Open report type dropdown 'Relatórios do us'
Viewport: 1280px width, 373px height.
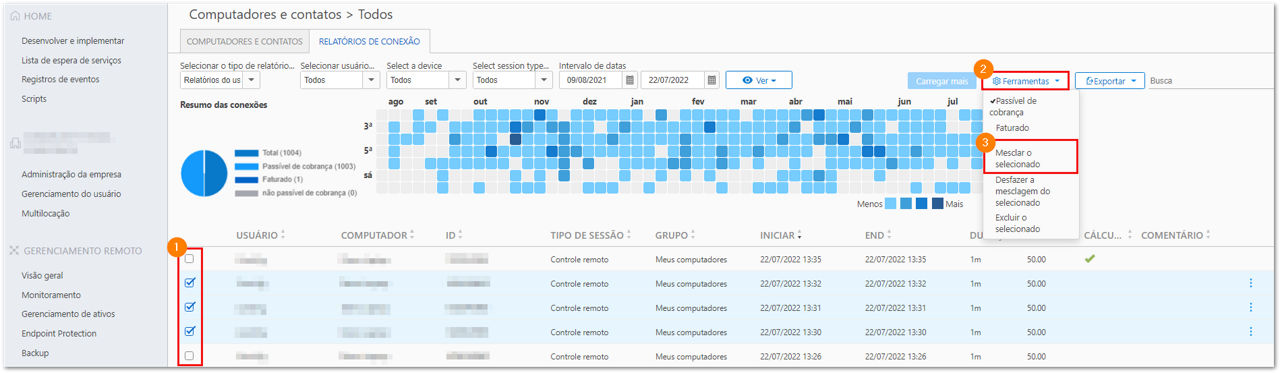220,80
